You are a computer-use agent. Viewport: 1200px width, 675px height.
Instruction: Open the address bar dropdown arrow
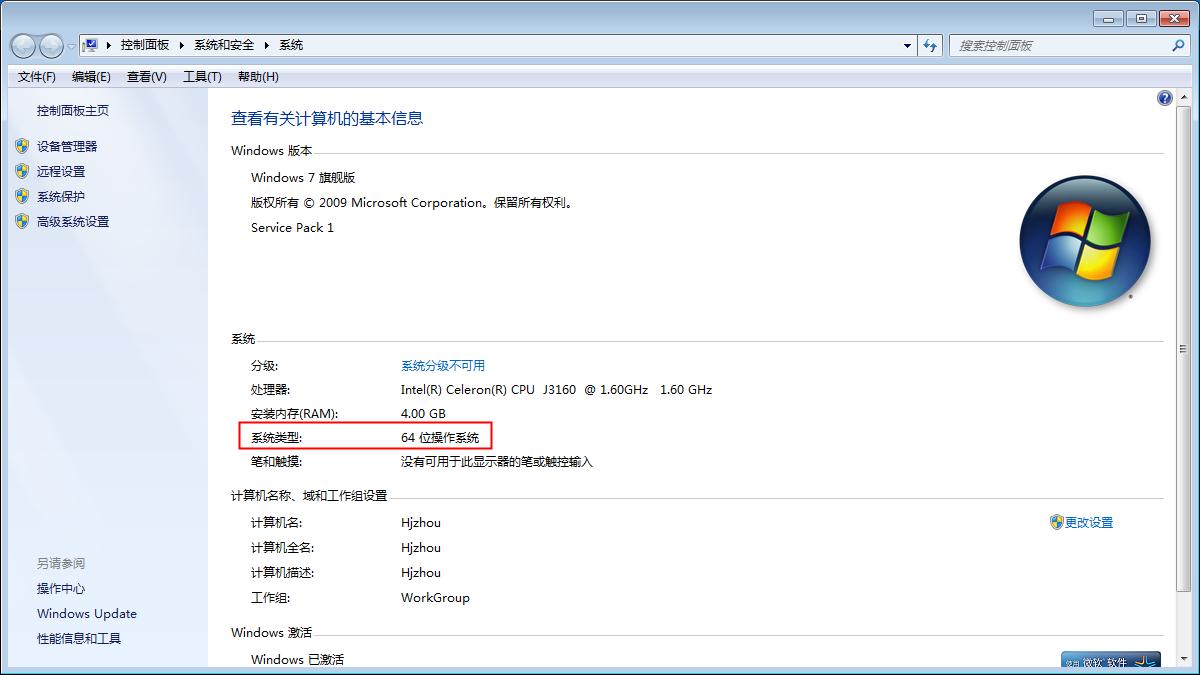(907, 45)
